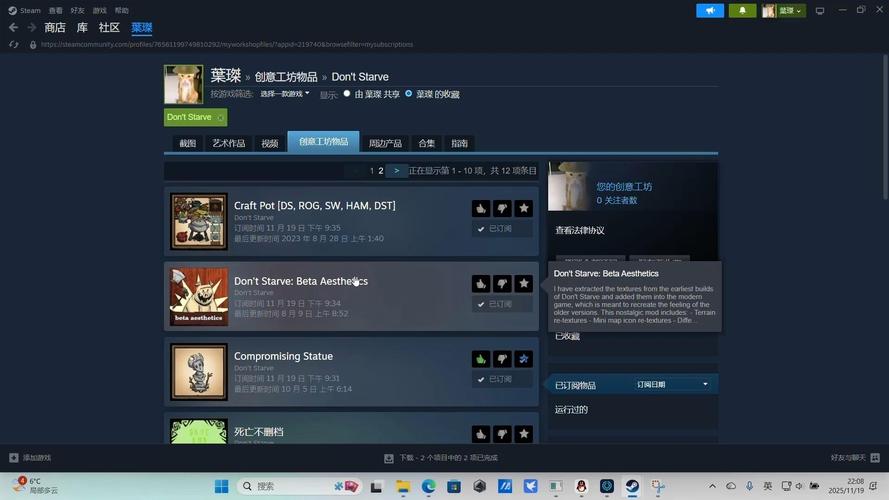Switch to 指南 tab
Screen dimensions: 889x500
pyautogui.click(x=460, y=143)
